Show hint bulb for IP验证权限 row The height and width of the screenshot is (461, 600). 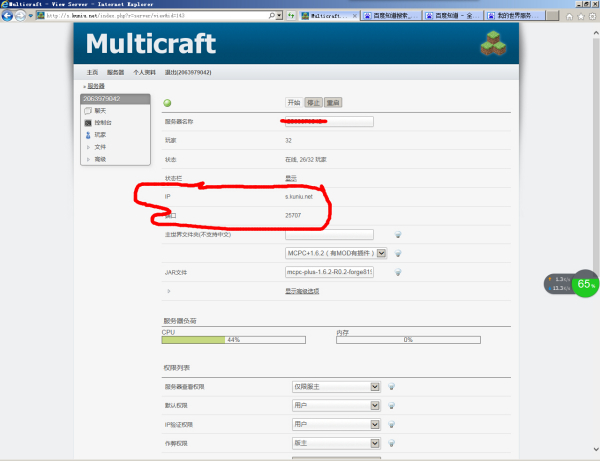391,424
